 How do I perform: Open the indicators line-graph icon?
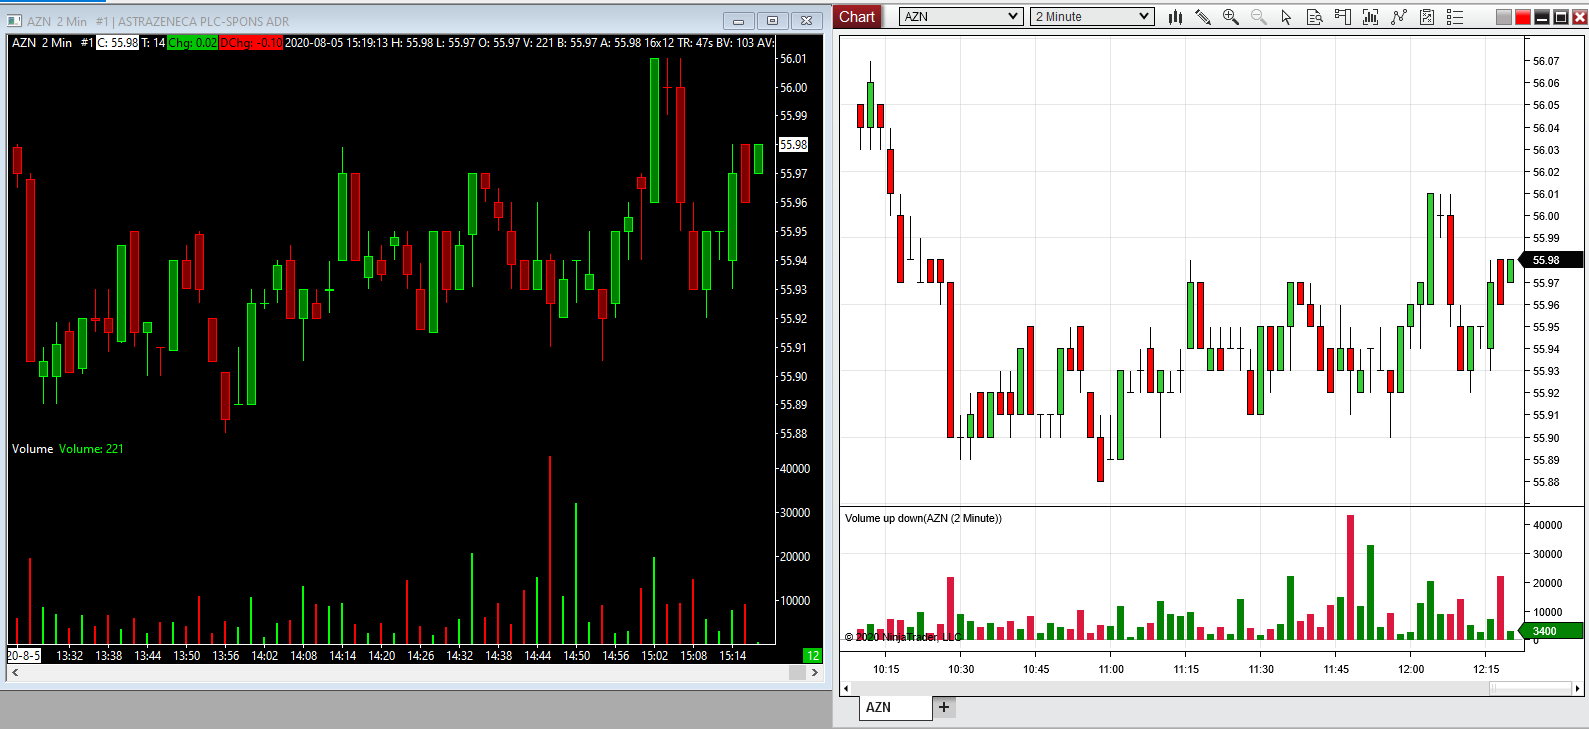[1398, 17]
